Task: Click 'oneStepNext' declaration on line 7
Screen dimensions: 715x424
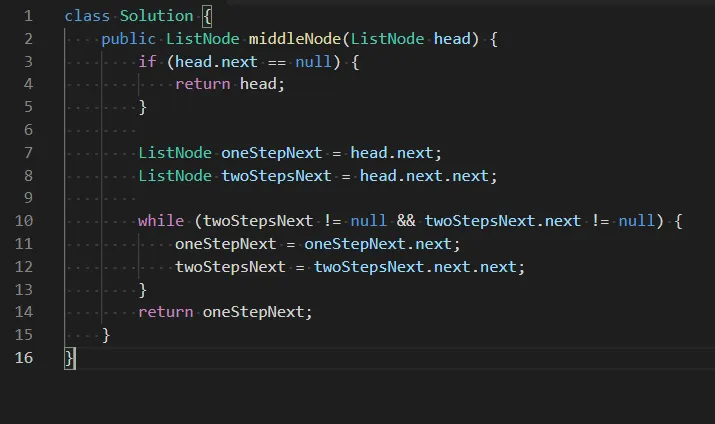Action: (272, 153)
